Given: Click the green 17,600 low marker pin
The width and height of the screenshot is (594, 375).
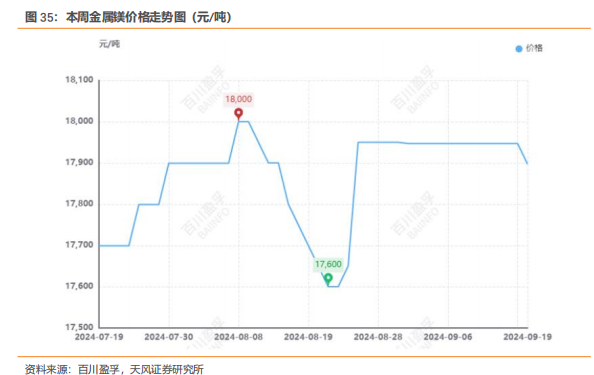Looking at the screenshot, I should point(328,279).
